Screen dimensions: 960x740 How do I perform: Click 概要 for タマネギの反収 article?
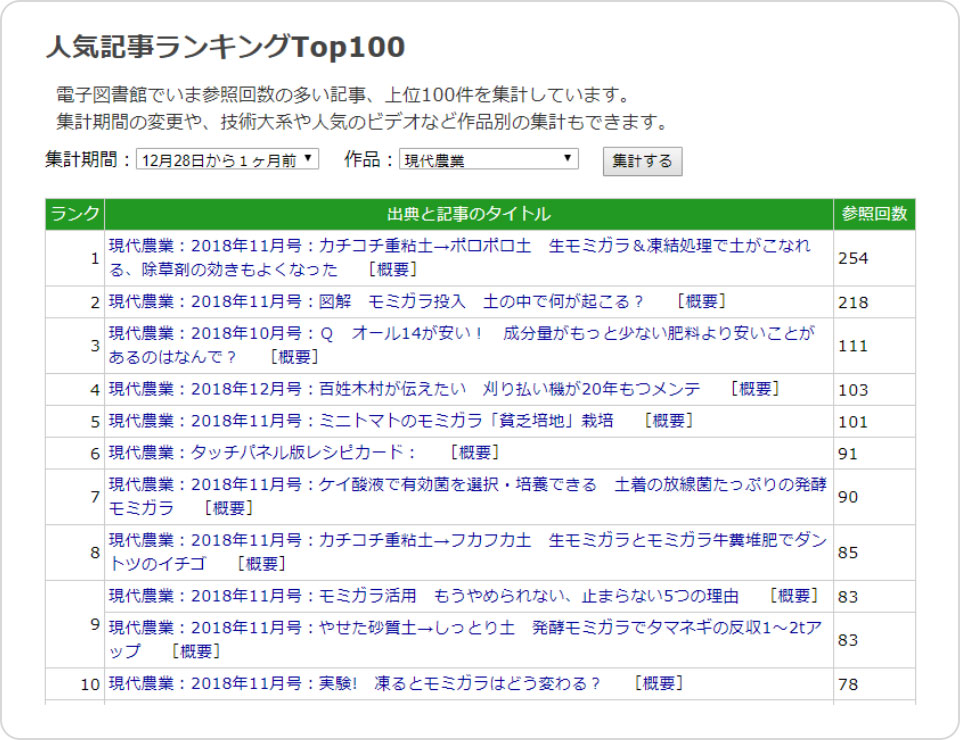195,651
